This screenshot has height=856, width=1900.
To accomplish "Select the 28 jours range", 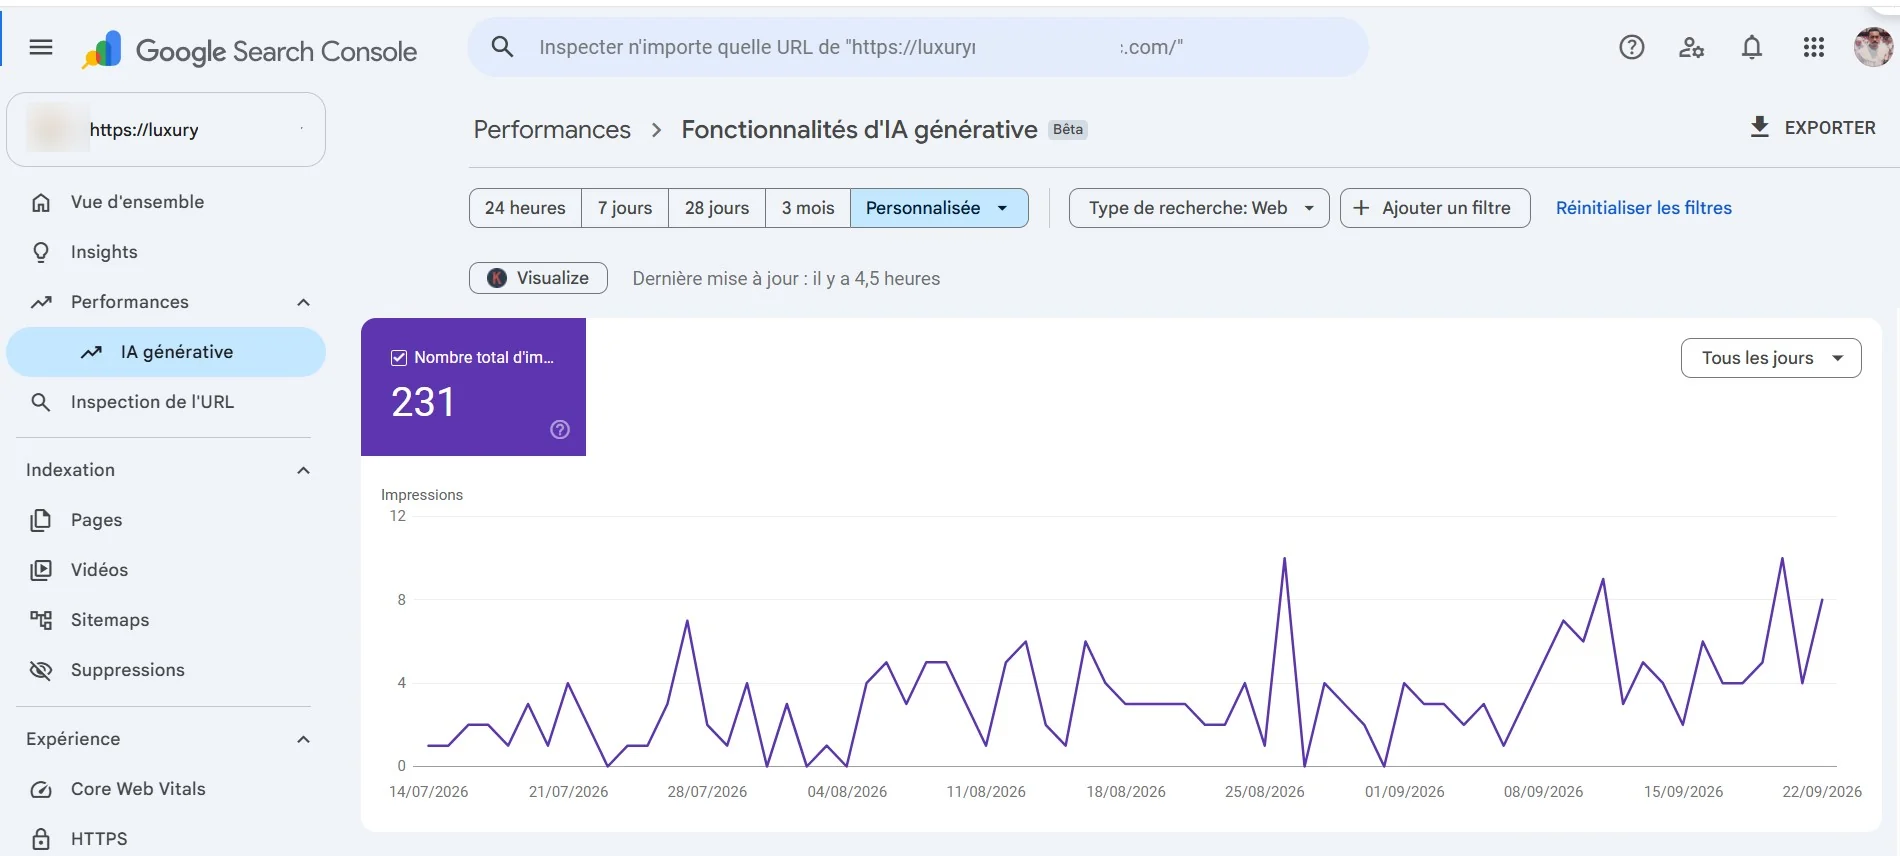I will point(717,208).
